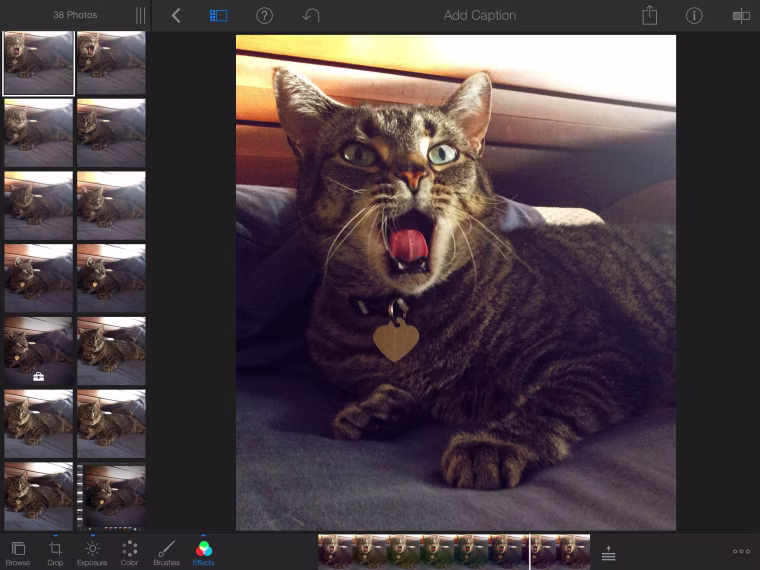The image size is (760, 570).
Task: Click the Add Caption field
Action: click(x=479, y=16)
